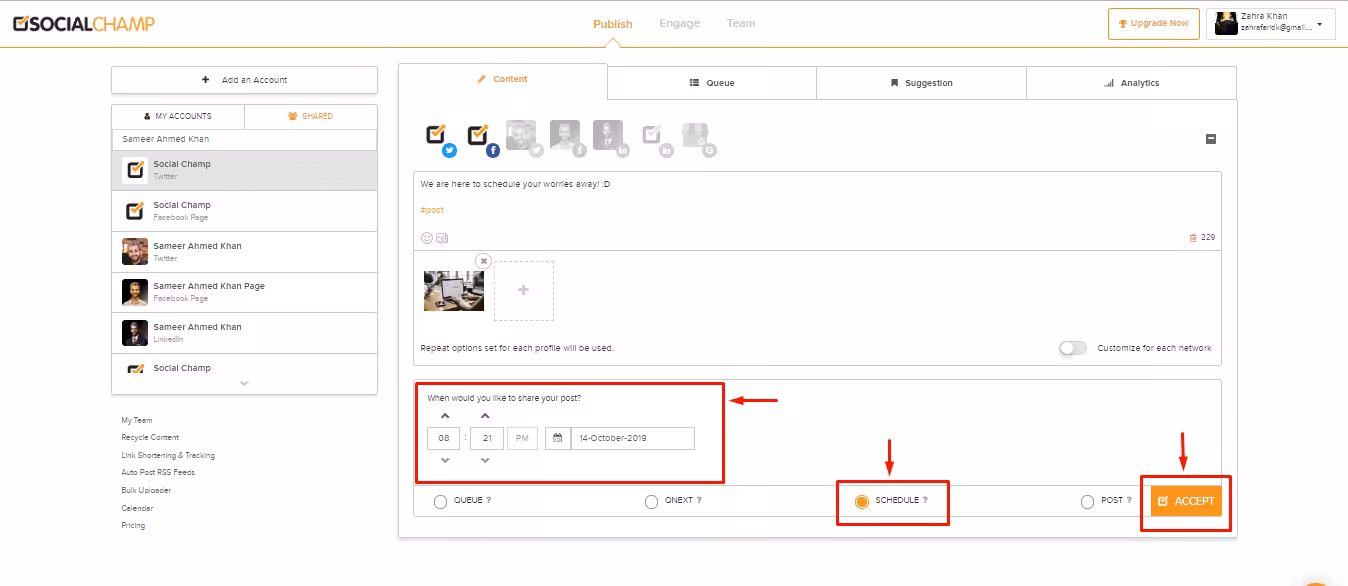Click the attached laptop image thumbnail
Image resolution: width=1348 pixels, height=586 pixels.
pyautogui.click(x=454, y=291)
